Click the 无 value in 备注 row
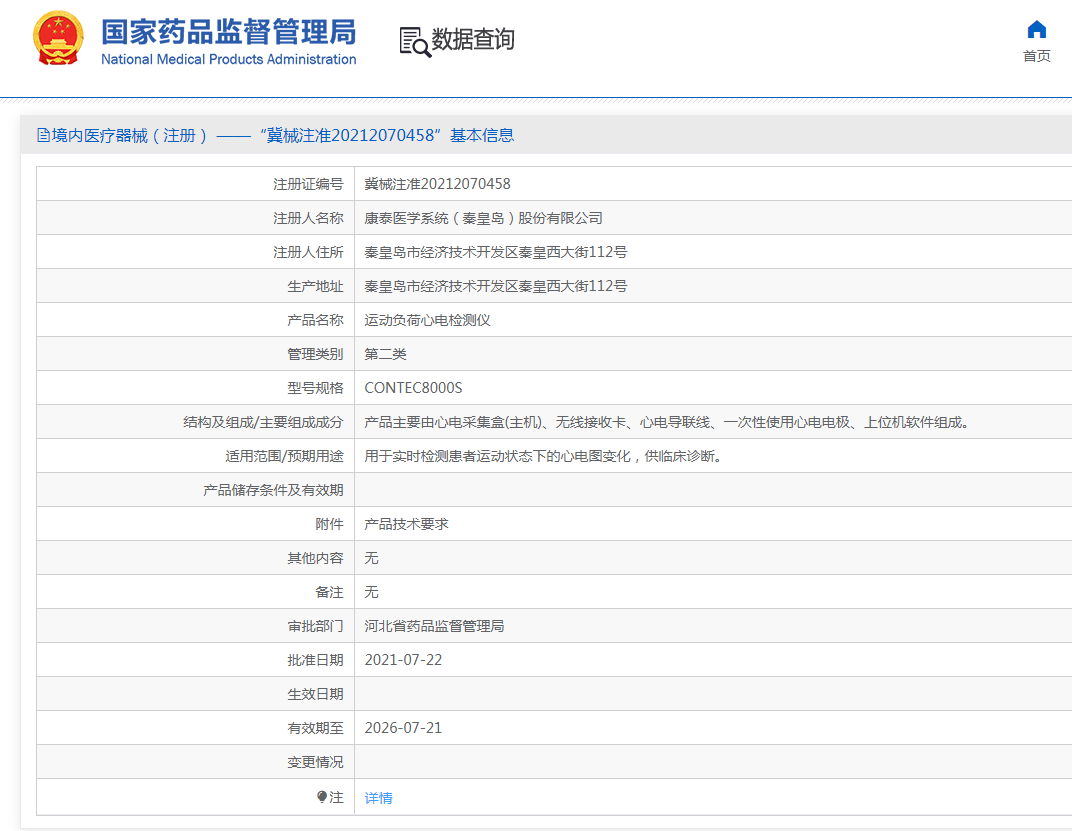 371,592
